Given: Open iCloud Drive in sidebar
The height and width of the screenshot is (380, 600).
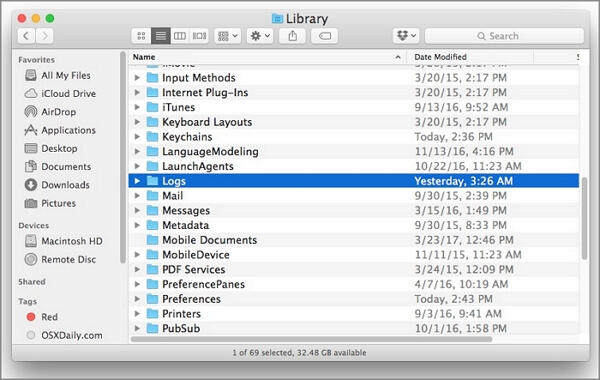Looking at the screenshot, I should click(x=60, y=93).
